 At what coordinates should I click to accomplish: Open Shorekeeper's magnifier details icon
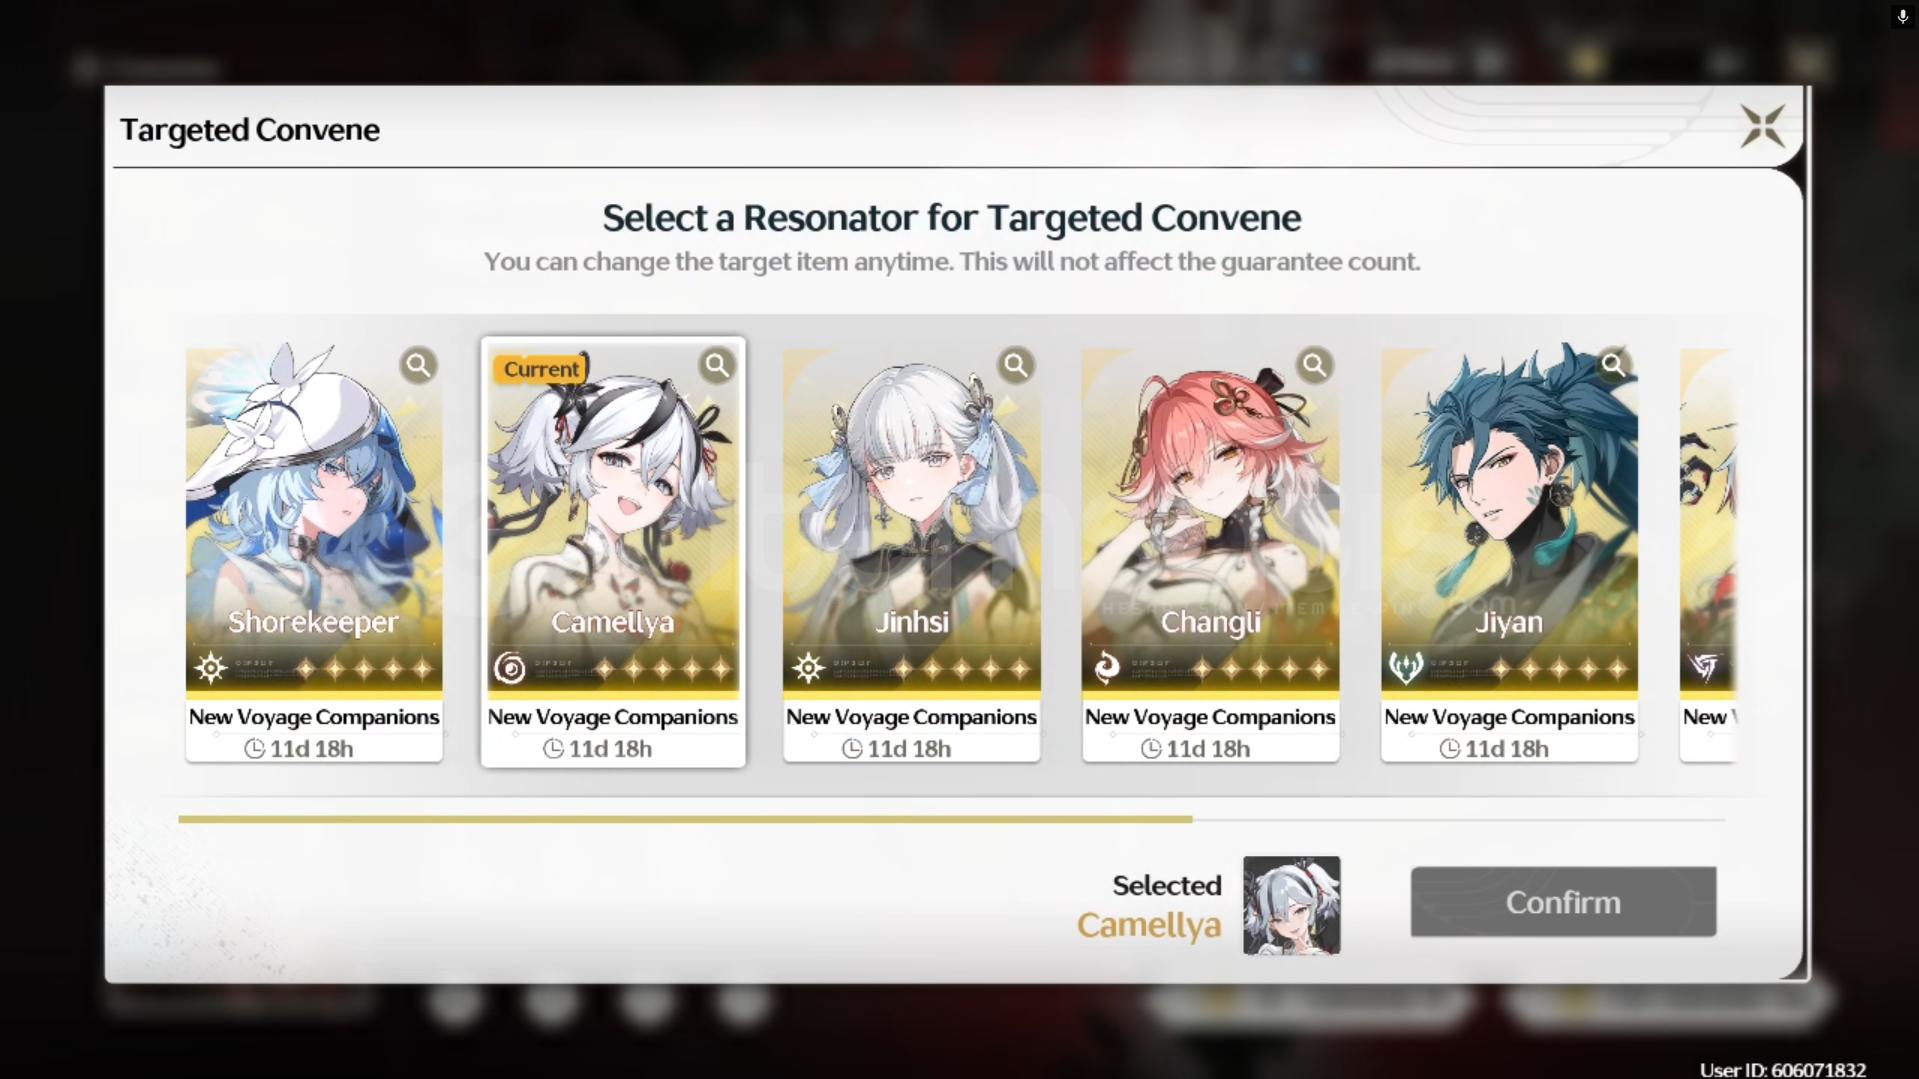tap(418, 365)
